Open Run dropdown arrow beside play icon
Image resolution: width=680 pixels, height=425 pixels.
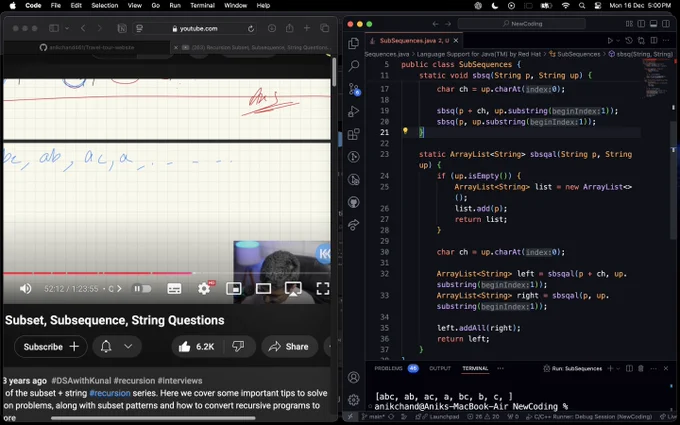point(618,40)
